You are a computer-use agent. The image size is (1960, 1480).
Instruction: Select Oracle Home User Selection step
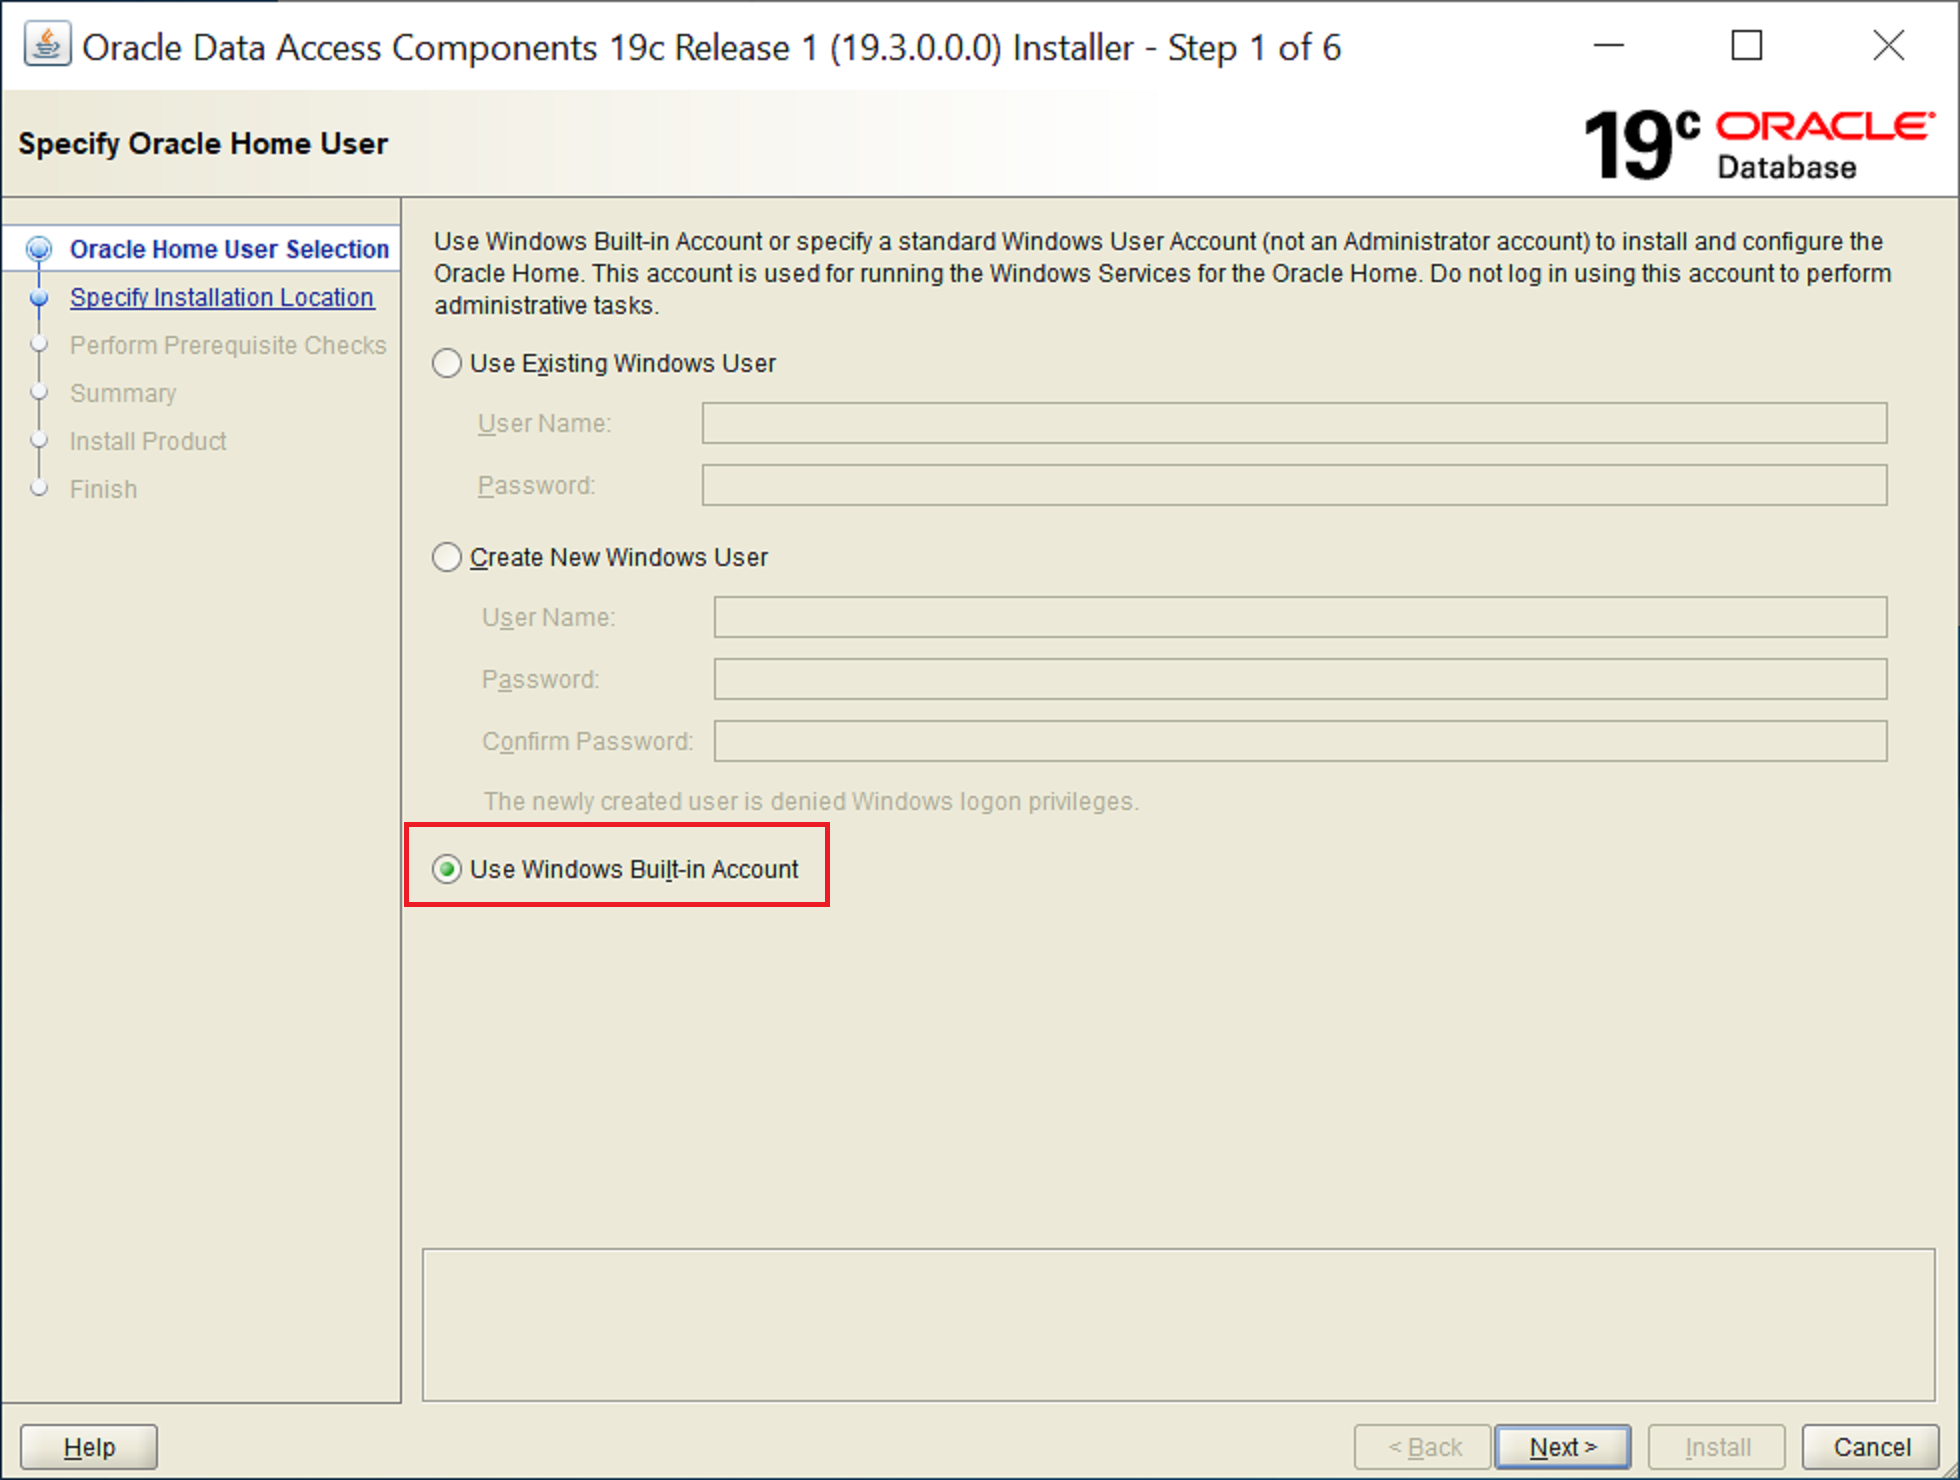(x=229, y=249)
